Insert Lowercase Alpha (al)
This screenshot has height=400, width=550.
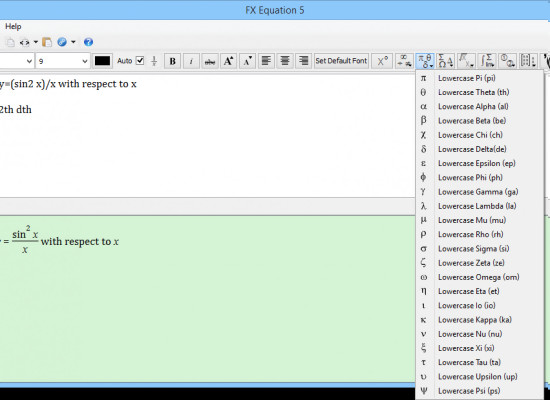click(479, 107)
